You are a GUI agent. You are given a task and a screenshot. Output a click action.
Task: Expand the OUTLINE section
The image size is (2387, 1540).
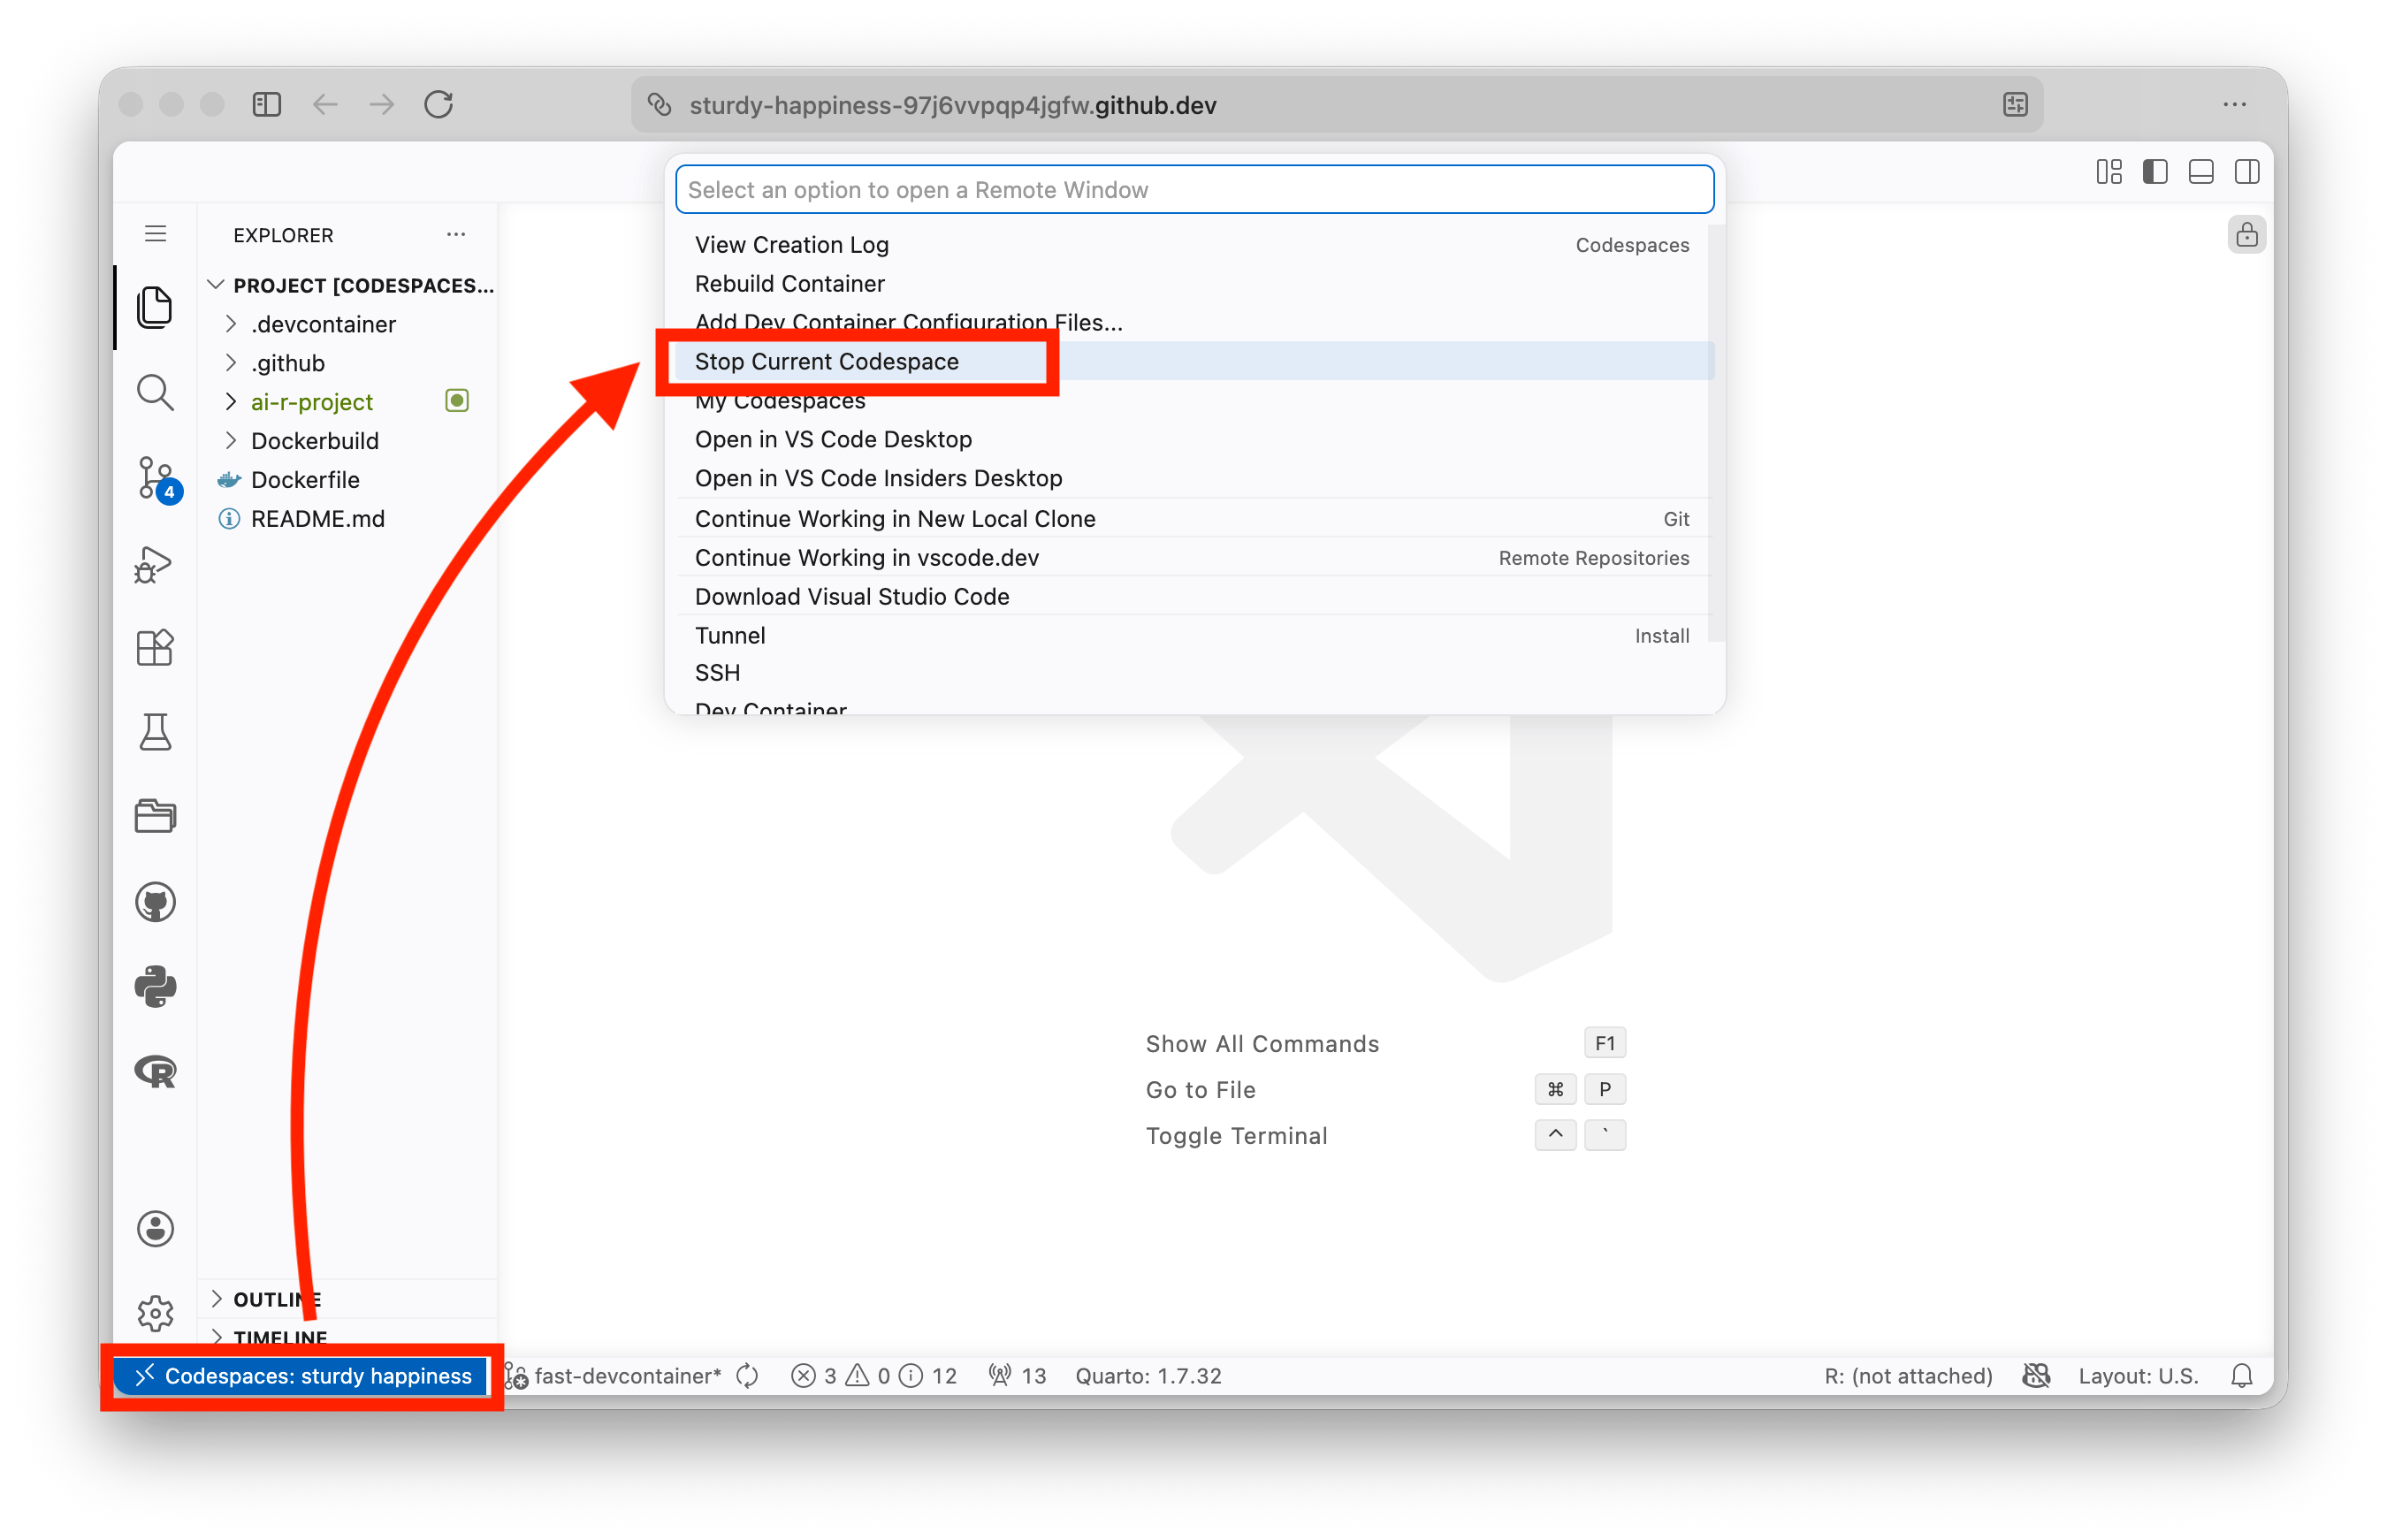click(348, 1299)
